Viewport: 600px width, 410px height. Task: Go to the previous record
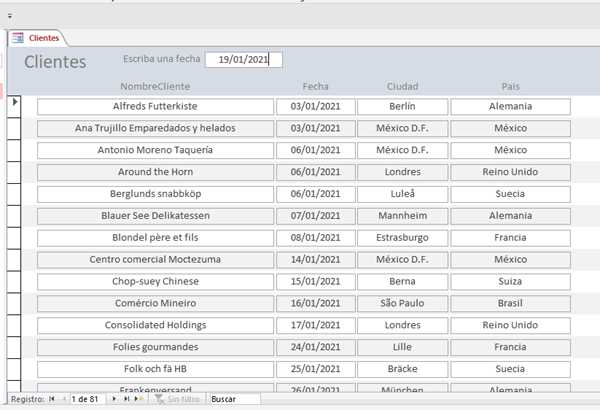64,399
